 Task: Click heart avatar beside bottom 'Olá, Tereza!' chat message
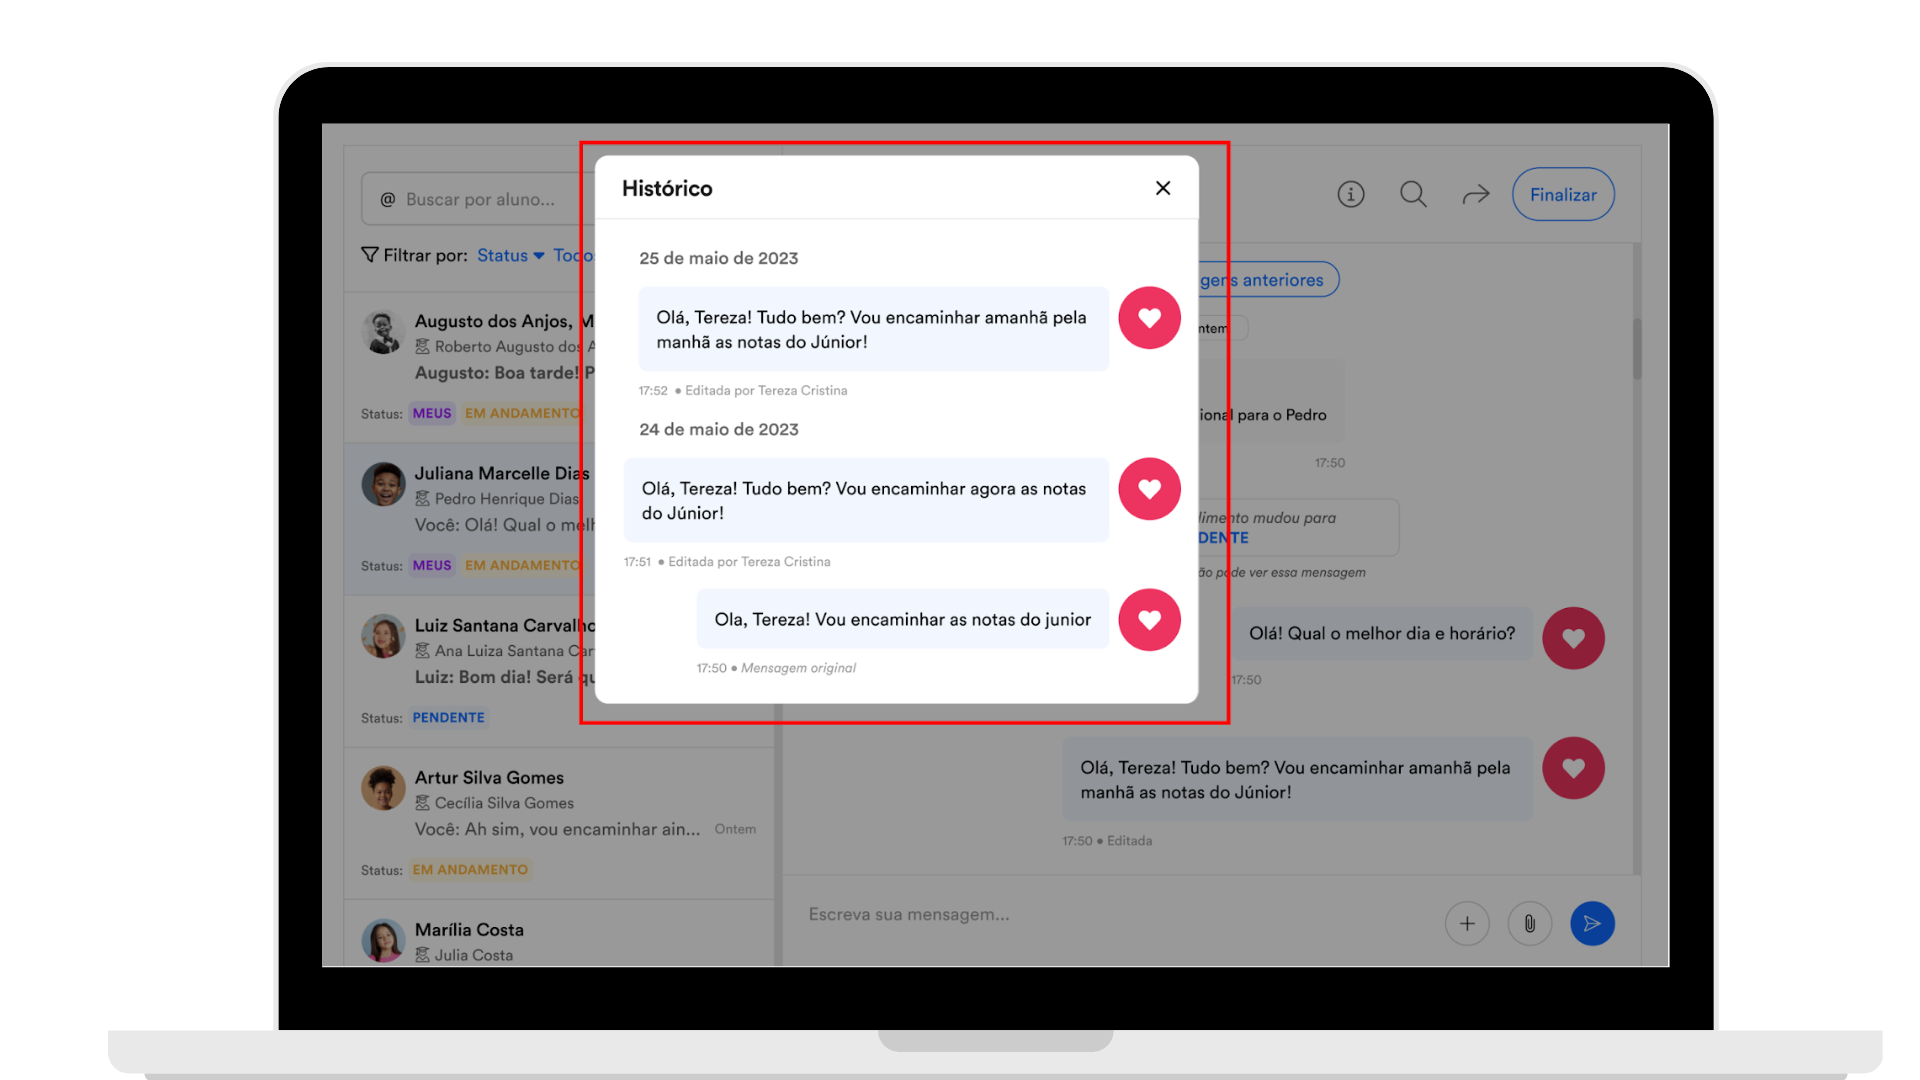click(x=1573, y=768)
